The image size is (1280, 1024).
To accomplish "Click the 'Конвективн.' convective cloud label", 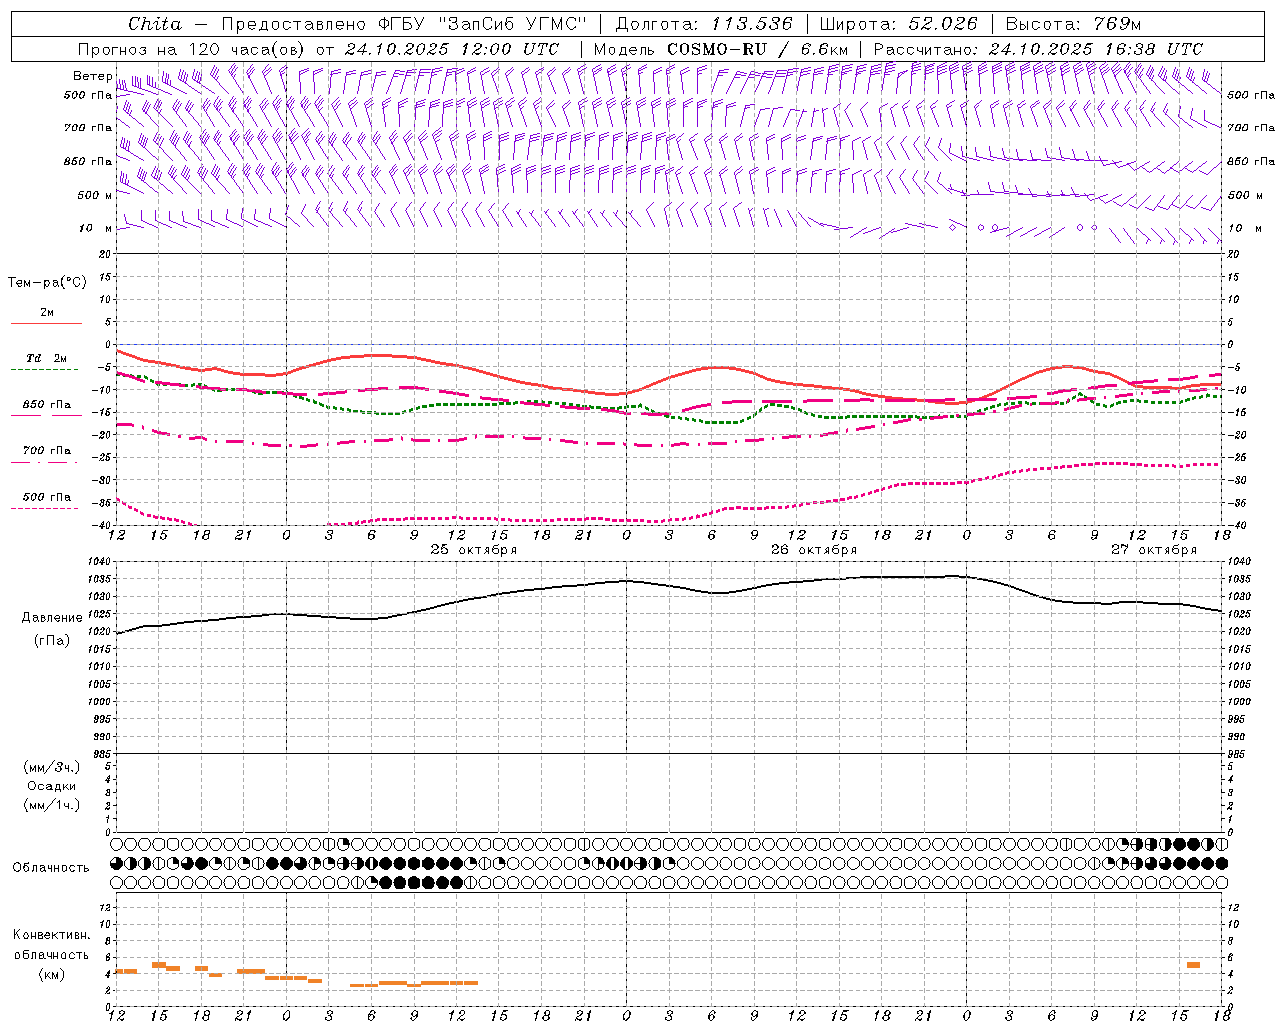I will coord(52,935).
